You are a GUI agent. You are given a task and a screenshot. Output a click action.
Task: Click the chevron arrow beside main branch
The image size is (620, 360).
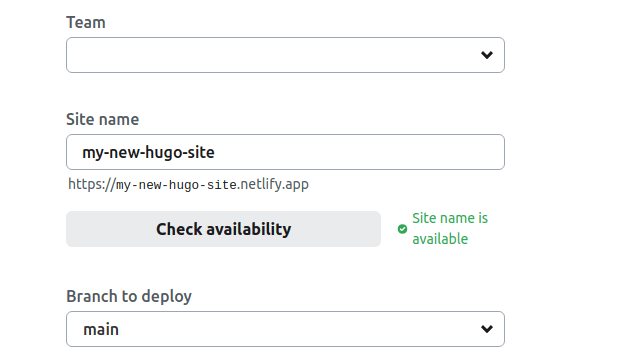point(487,329)
